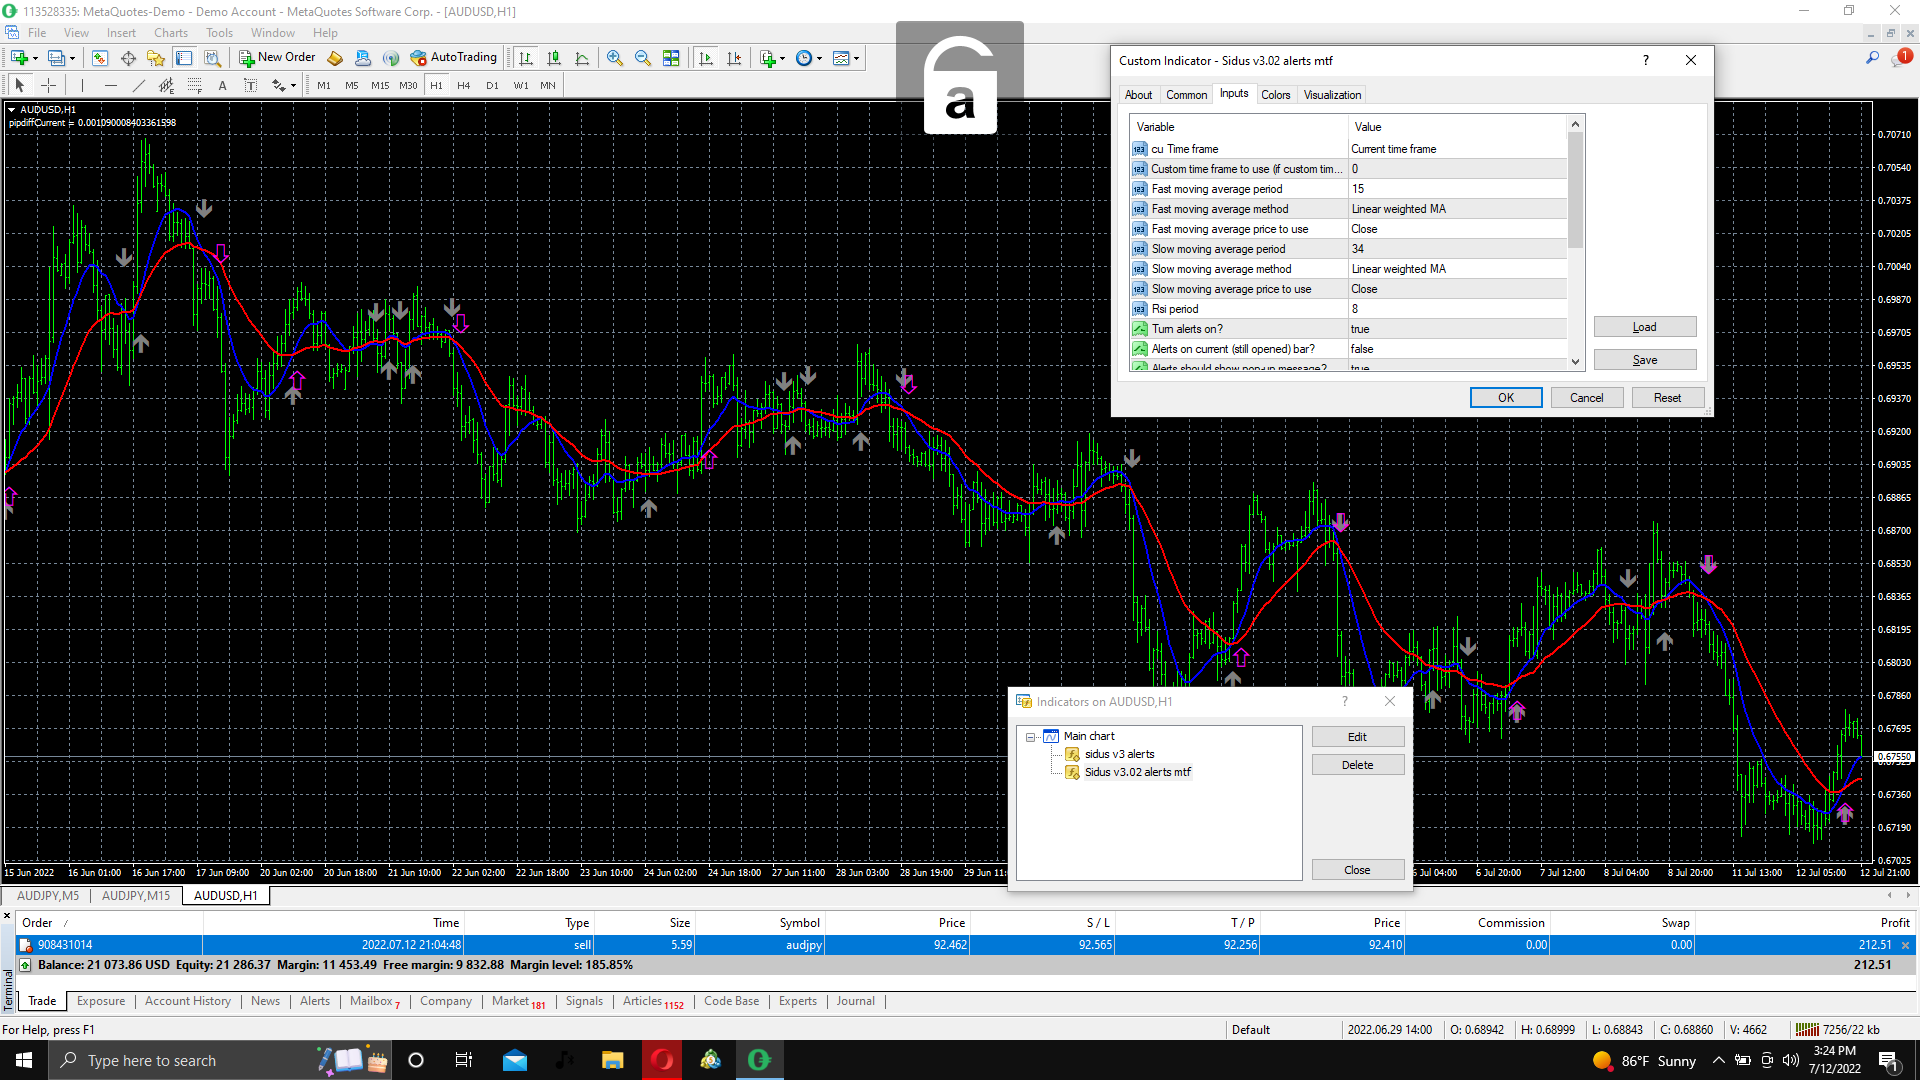Zoom in on the chart

(615, 58)
